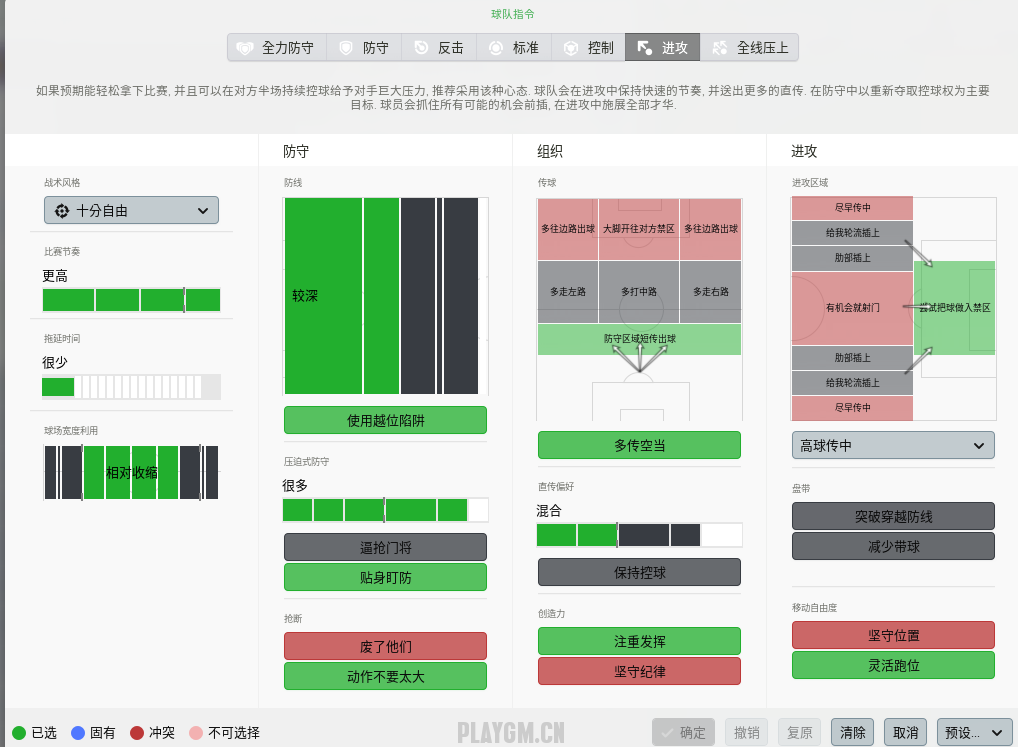Click the blue 固有 legend dot

point(78,733)
